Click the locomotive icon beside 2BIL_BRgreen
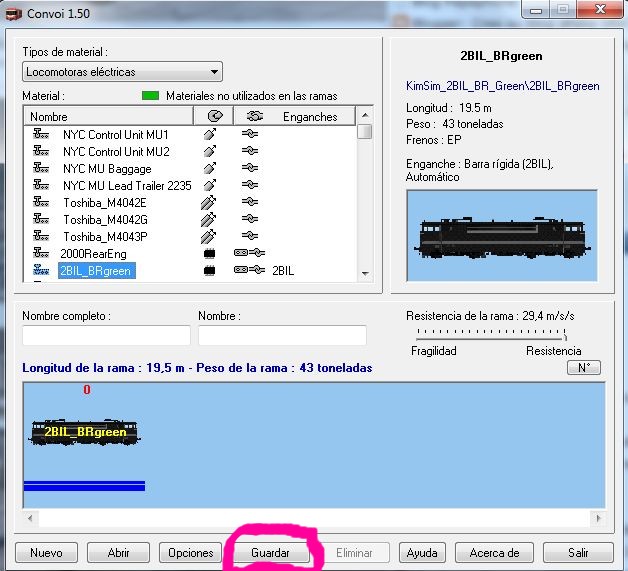Viewport: 628px width, 571px height. 41,270
